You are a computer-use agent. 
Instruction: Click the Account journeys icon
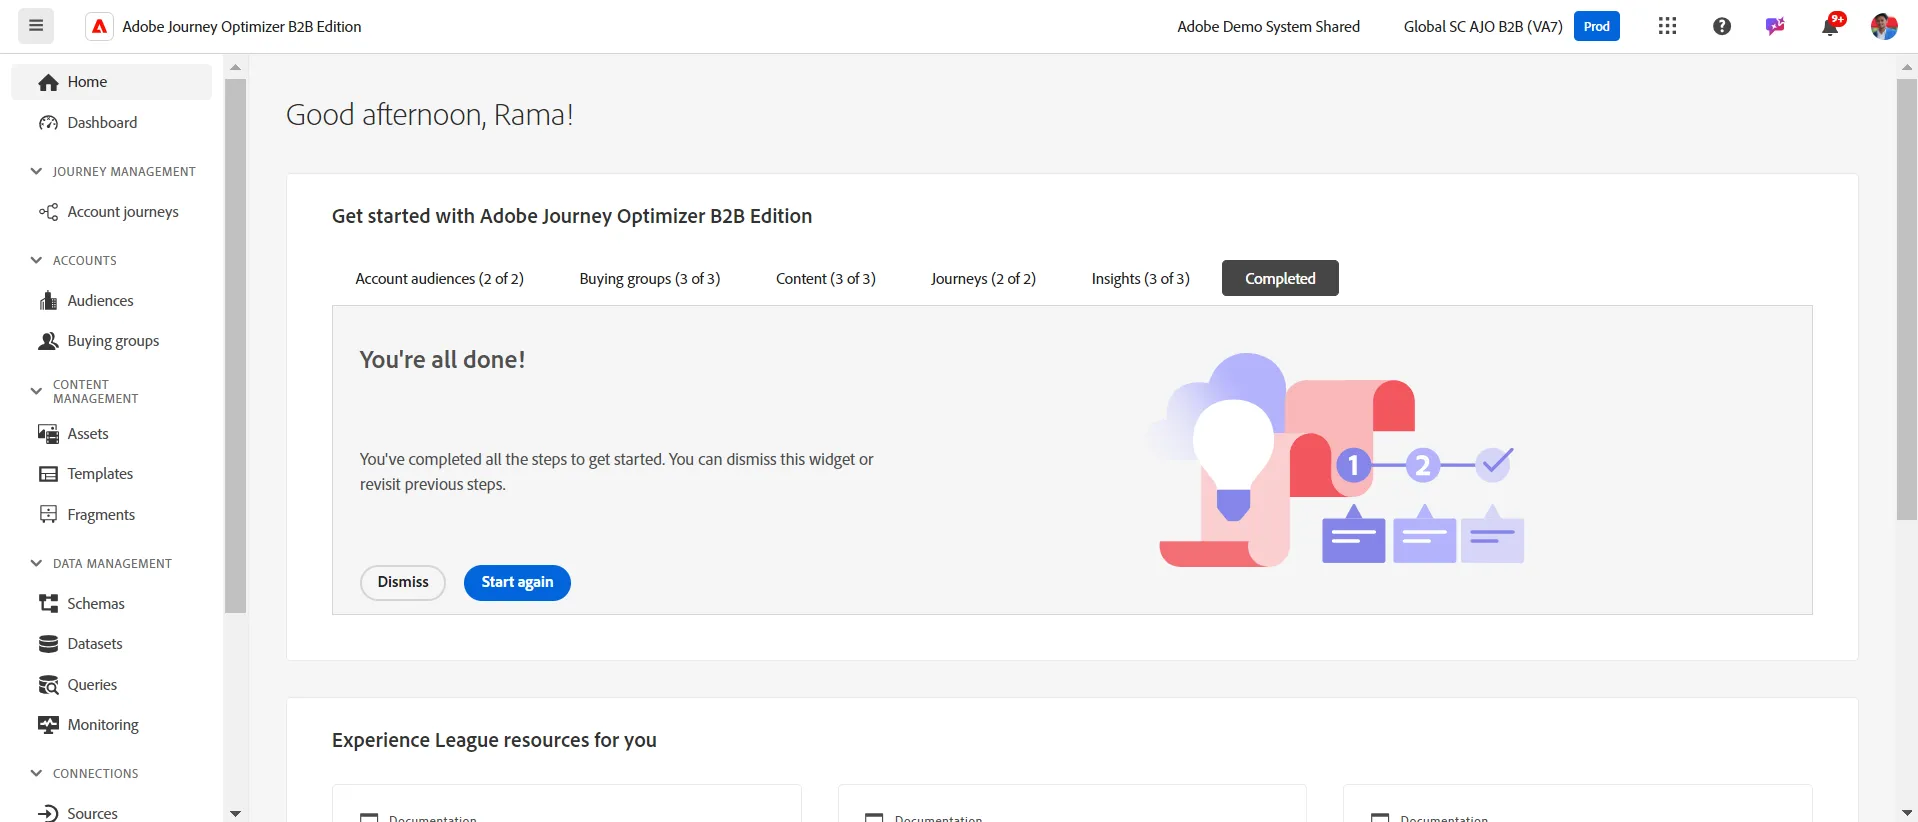(x=49, y=212)
